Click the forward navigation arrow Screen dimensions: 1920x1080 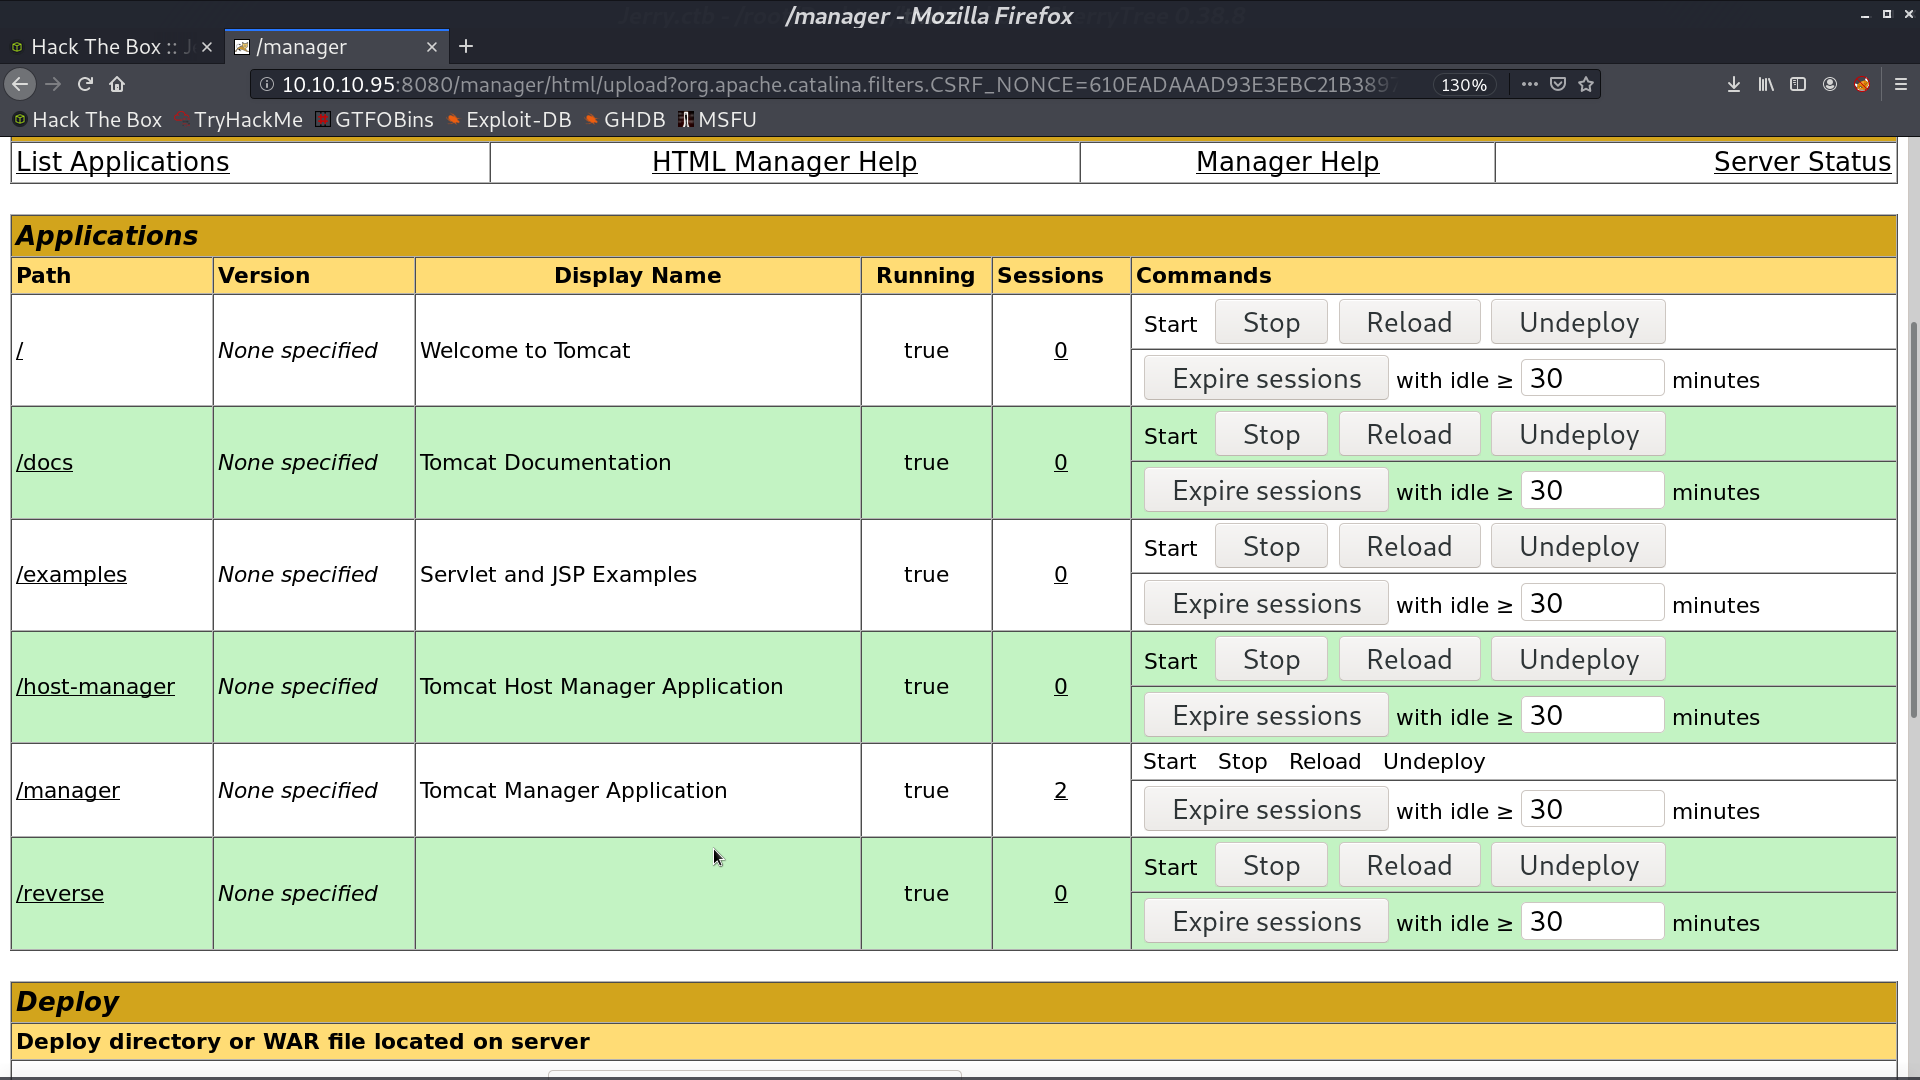[x=53, y=85]
